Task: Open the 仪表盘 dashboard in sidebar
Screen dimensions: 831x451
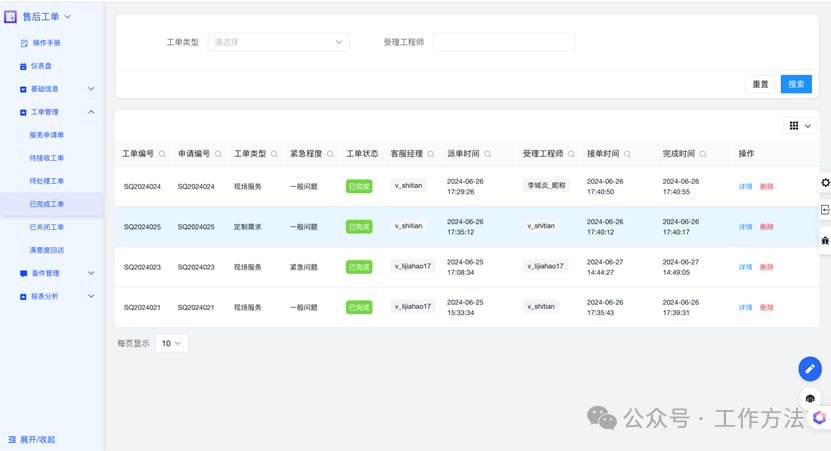Action: click(41, 66)
